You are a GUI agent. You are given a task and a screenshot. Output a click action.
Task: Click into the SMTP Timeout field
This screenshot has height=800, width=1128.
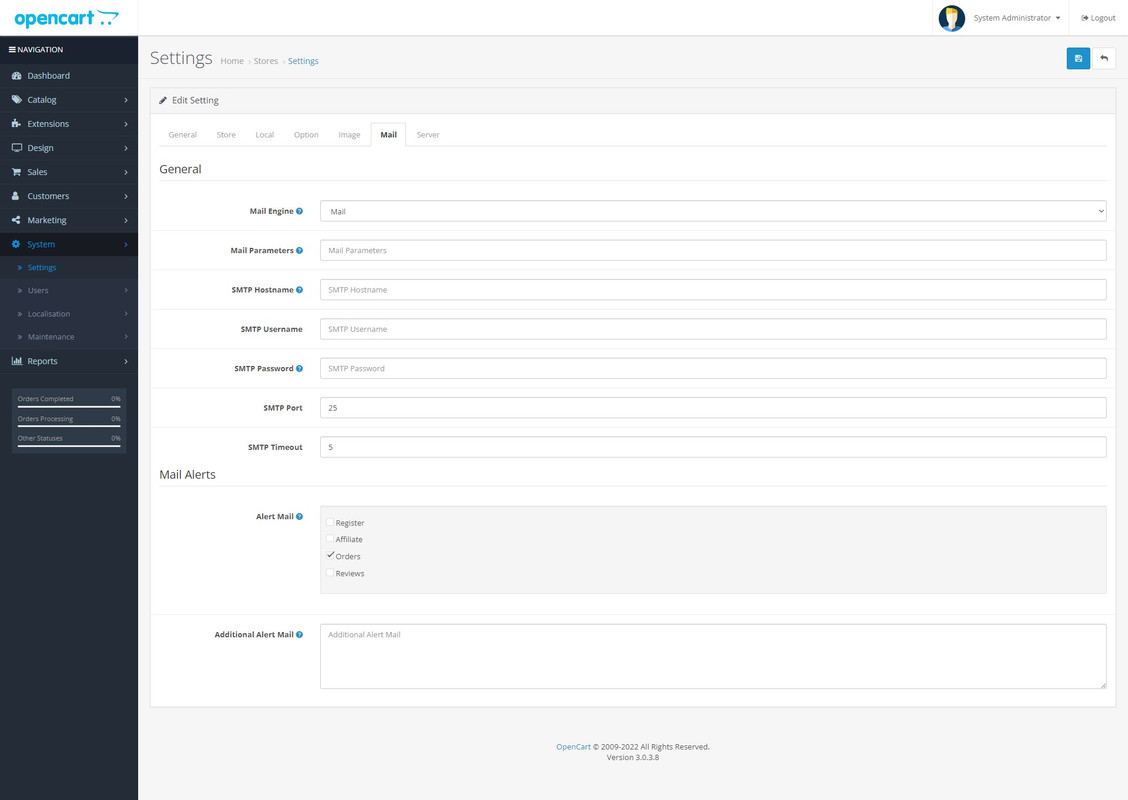click(x=713, y=447)
